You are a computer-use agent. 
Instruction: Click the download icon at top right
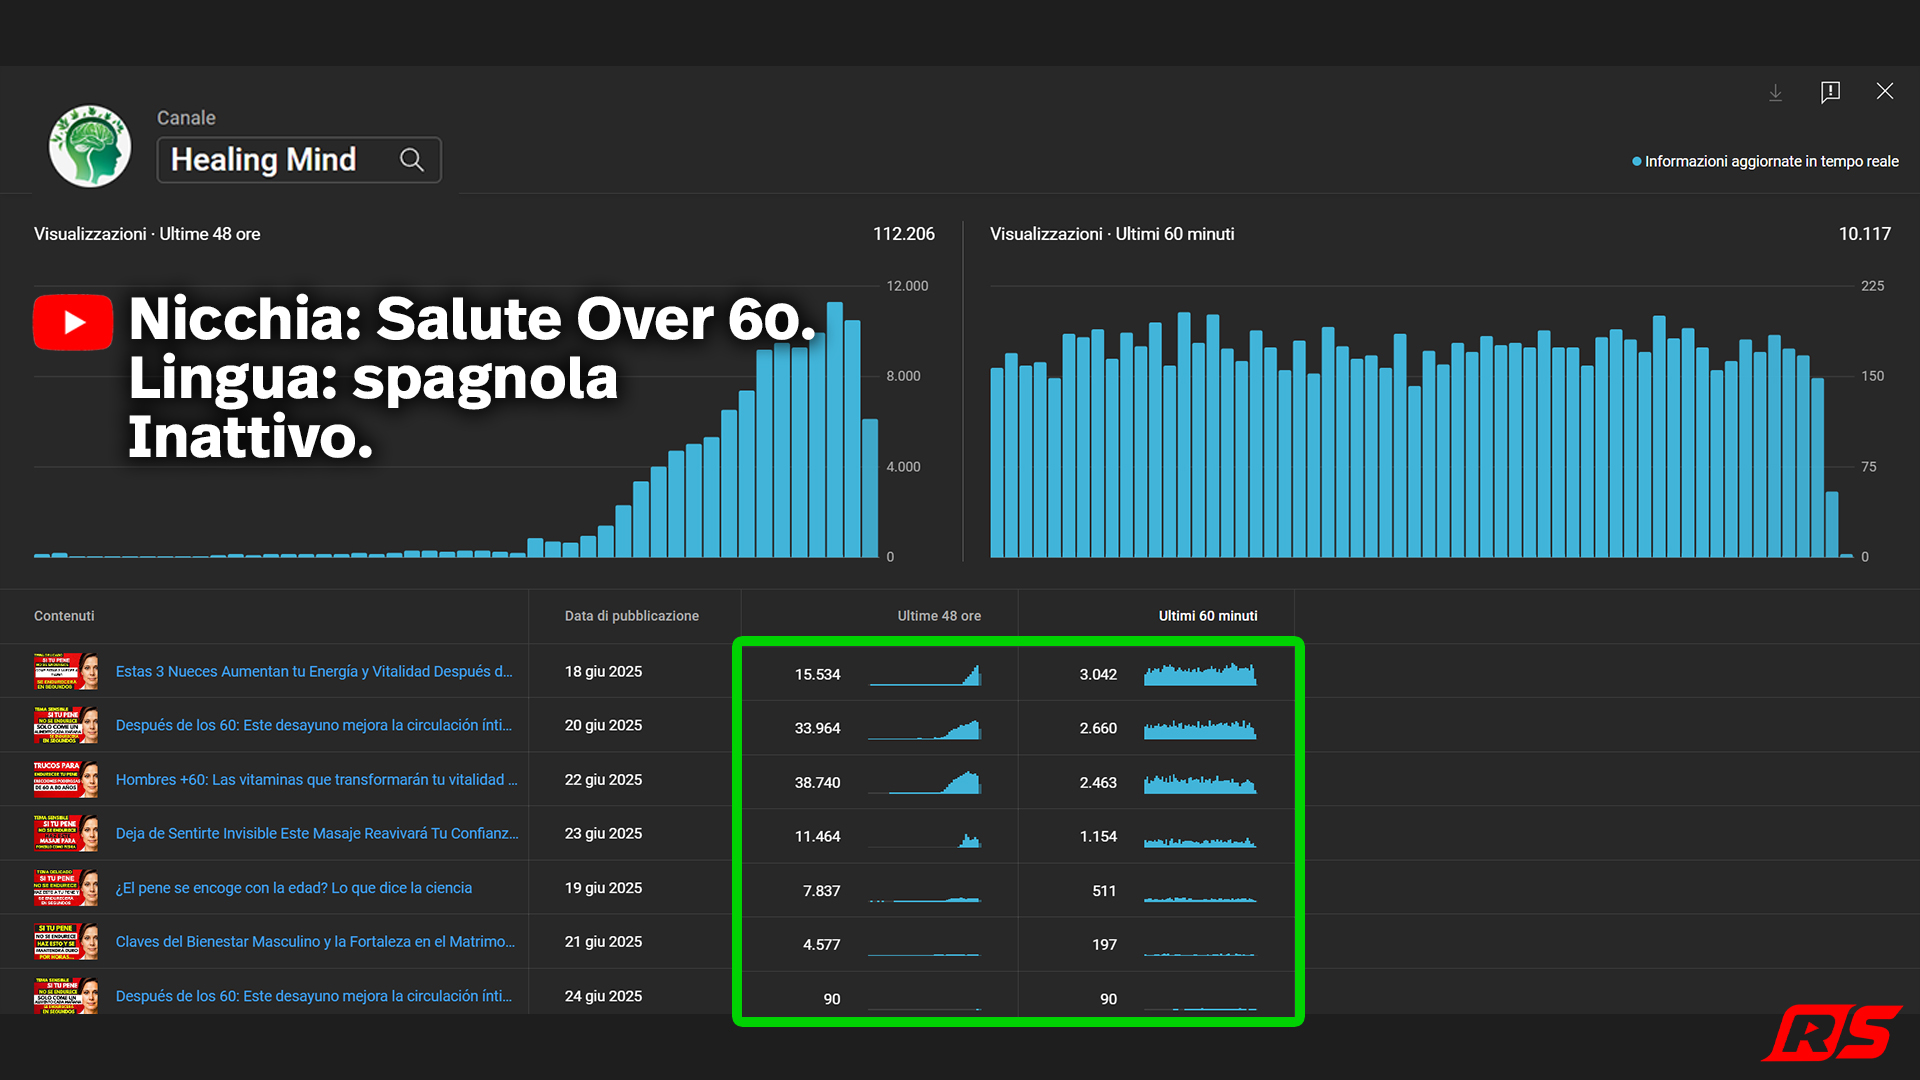click(1775, 92)
